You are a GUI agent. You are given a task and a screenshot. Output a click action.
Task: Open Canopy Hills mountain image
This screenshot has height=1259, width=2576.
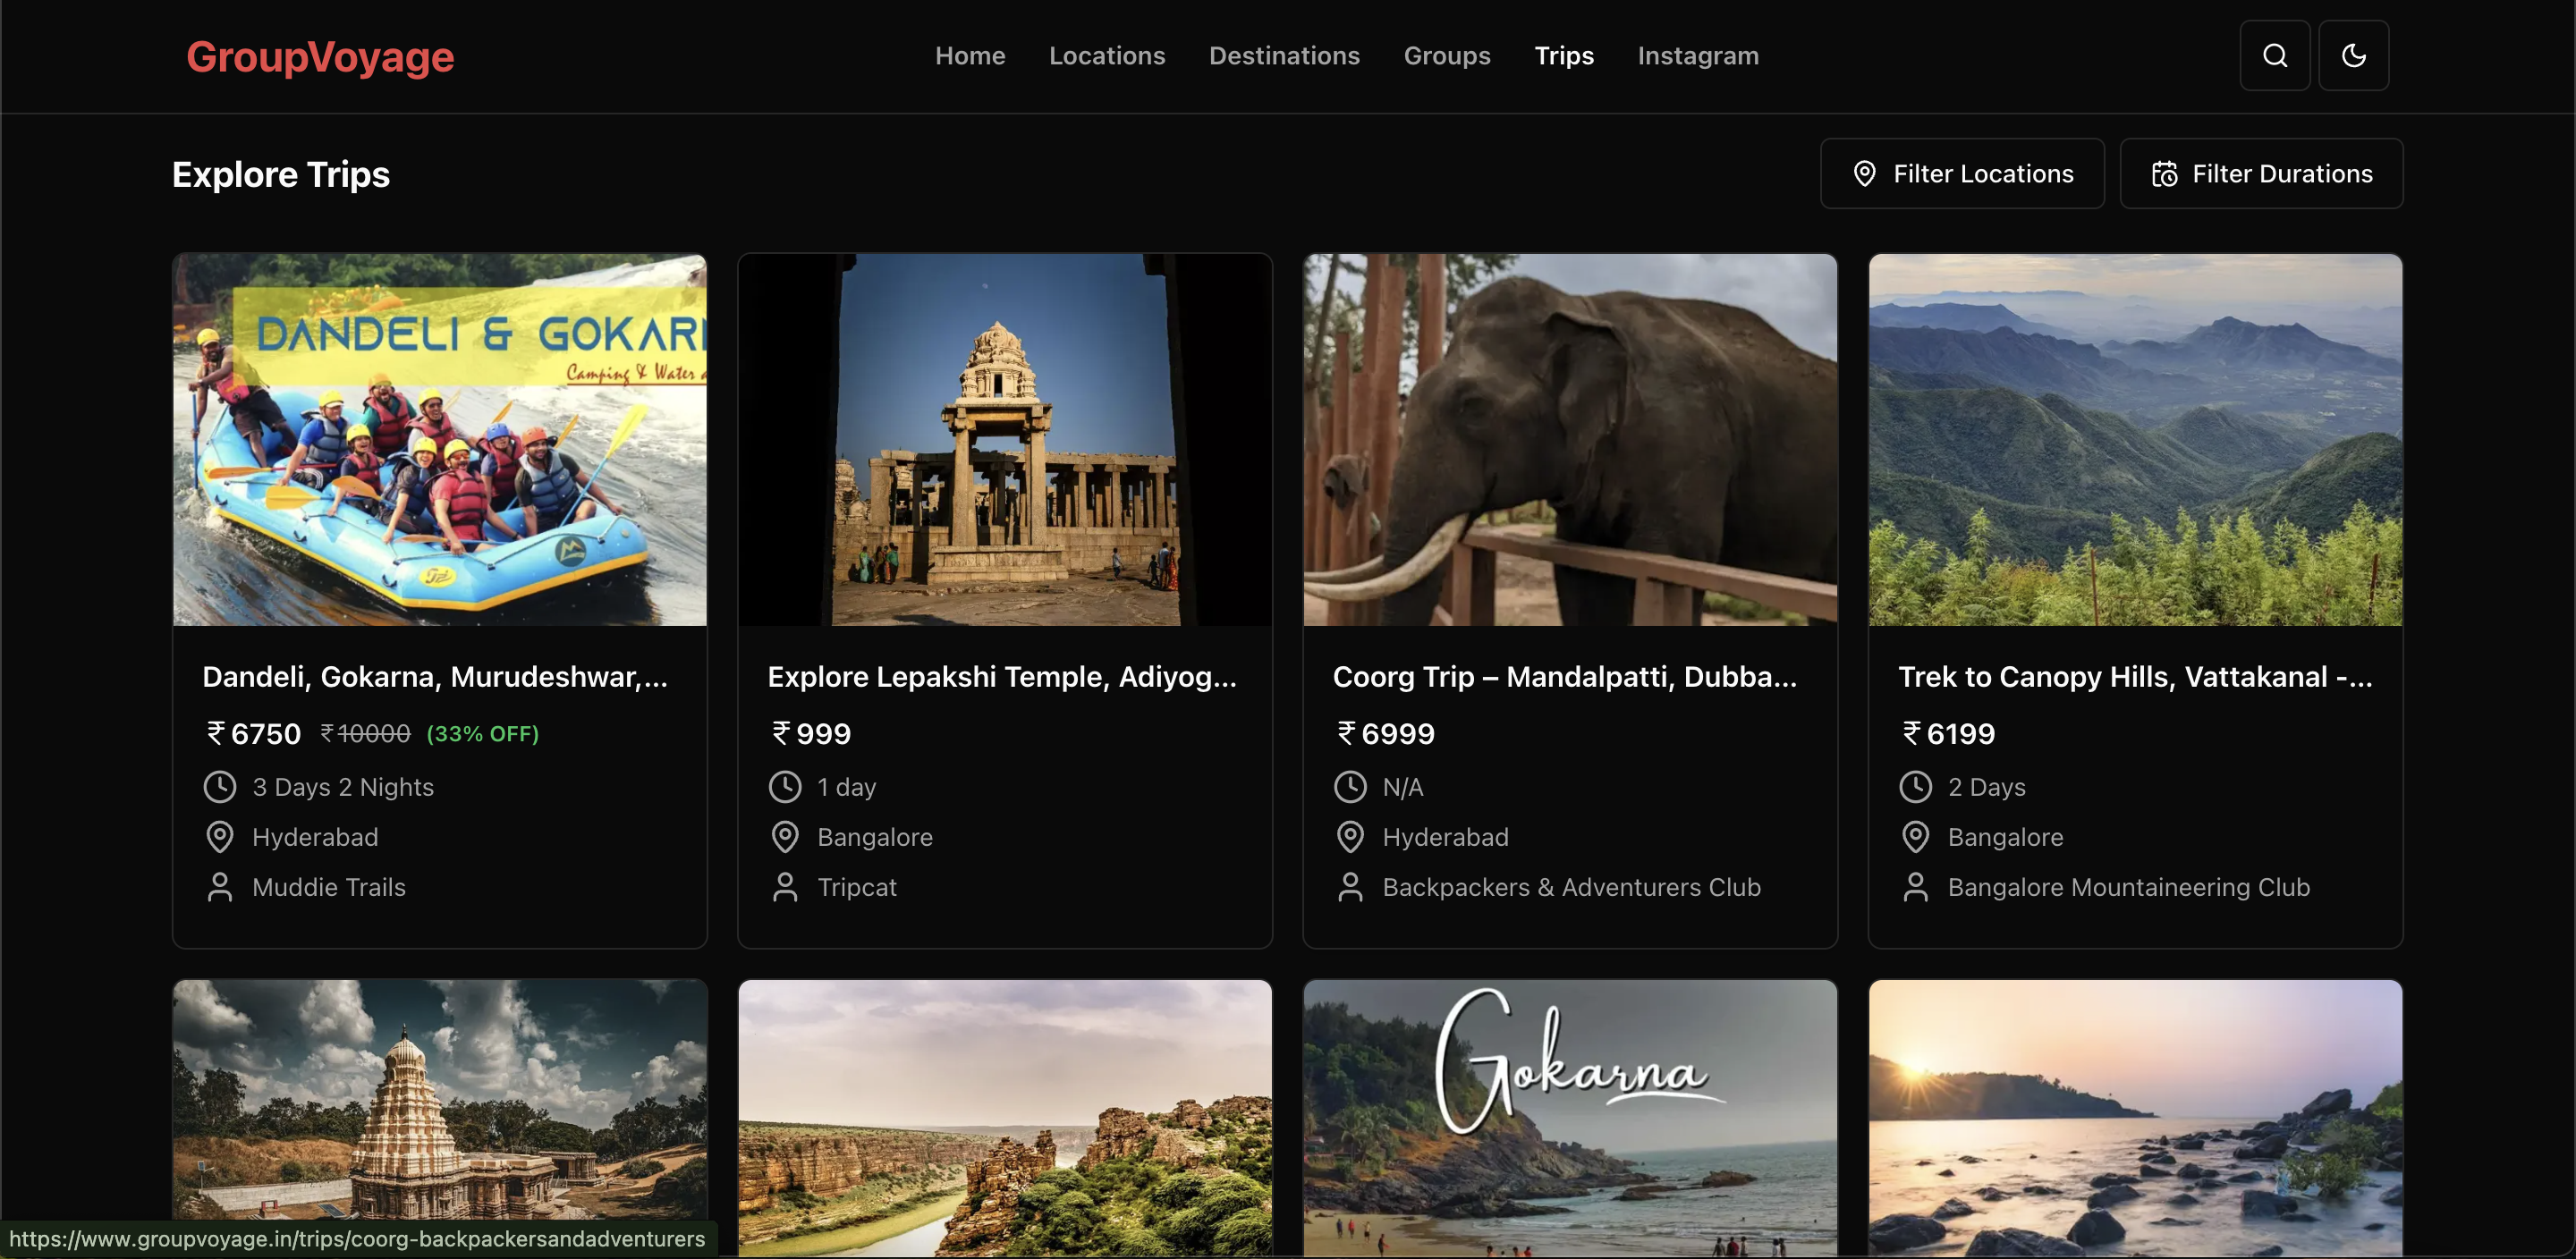tap(2135, 440)
